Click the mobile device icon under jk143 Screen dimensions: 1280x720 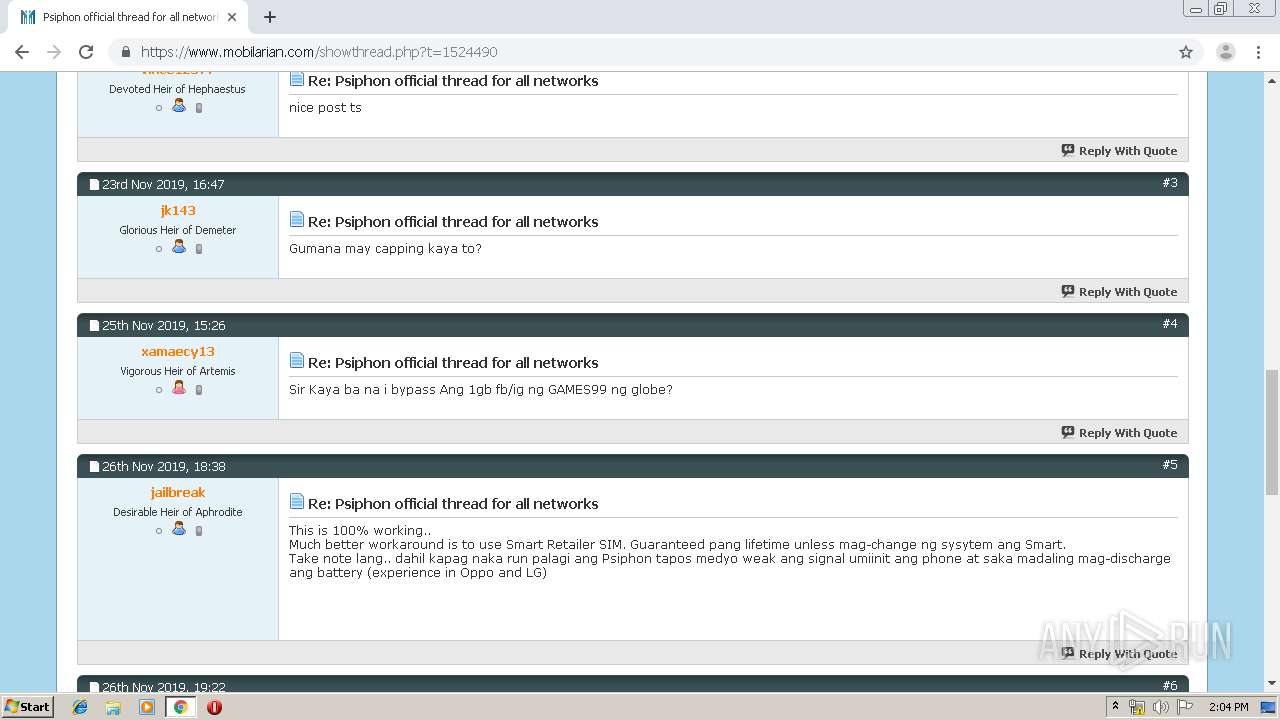click(x=199, y=249)
